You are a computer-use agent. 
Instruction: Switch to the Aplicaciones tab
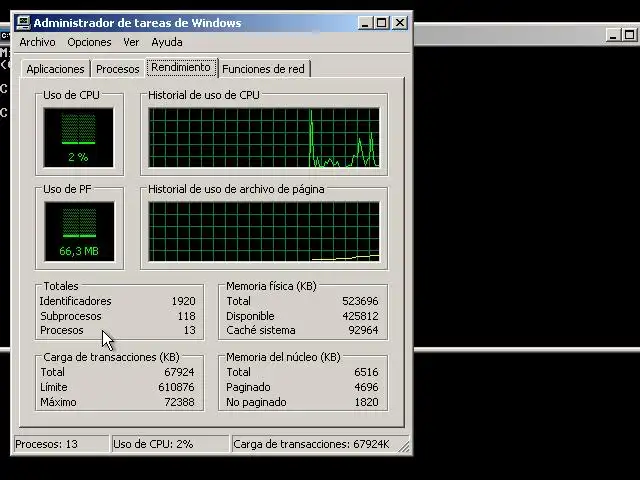tap(55, 69)
